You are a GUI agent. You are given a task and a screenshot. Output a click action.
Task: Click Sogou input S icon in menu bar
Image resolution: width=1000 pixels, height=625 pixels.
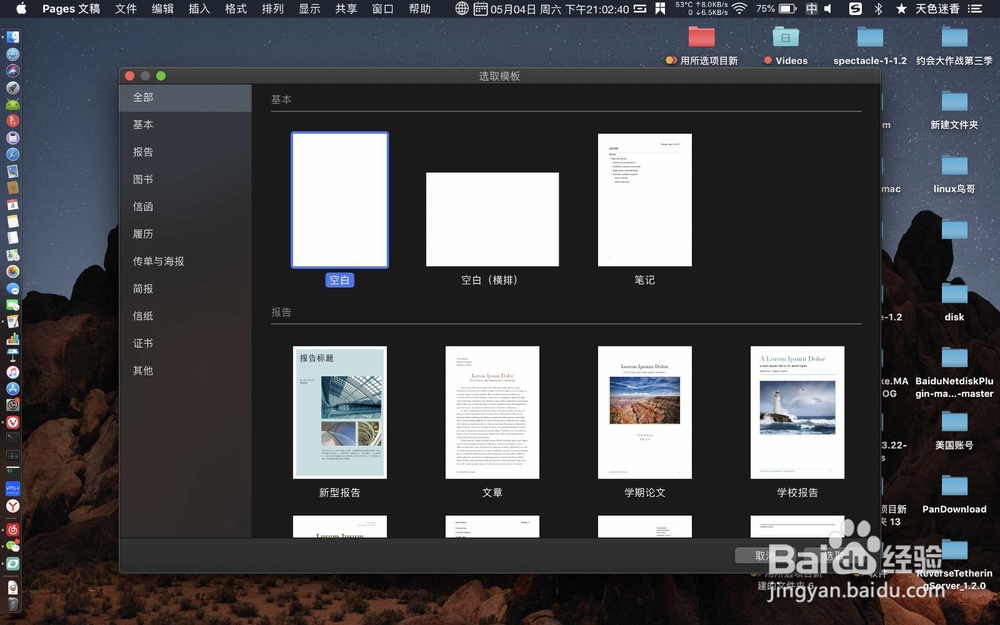855,8
